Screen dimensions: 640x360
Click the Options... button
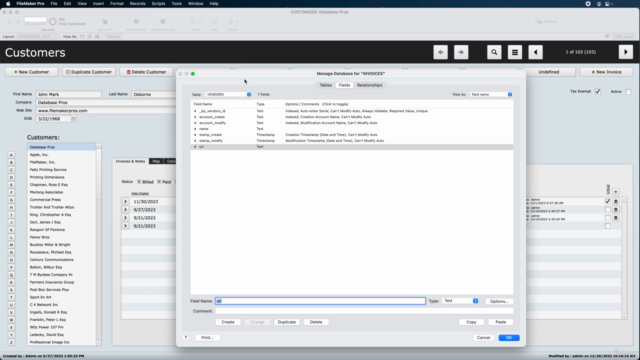[499, 301]
